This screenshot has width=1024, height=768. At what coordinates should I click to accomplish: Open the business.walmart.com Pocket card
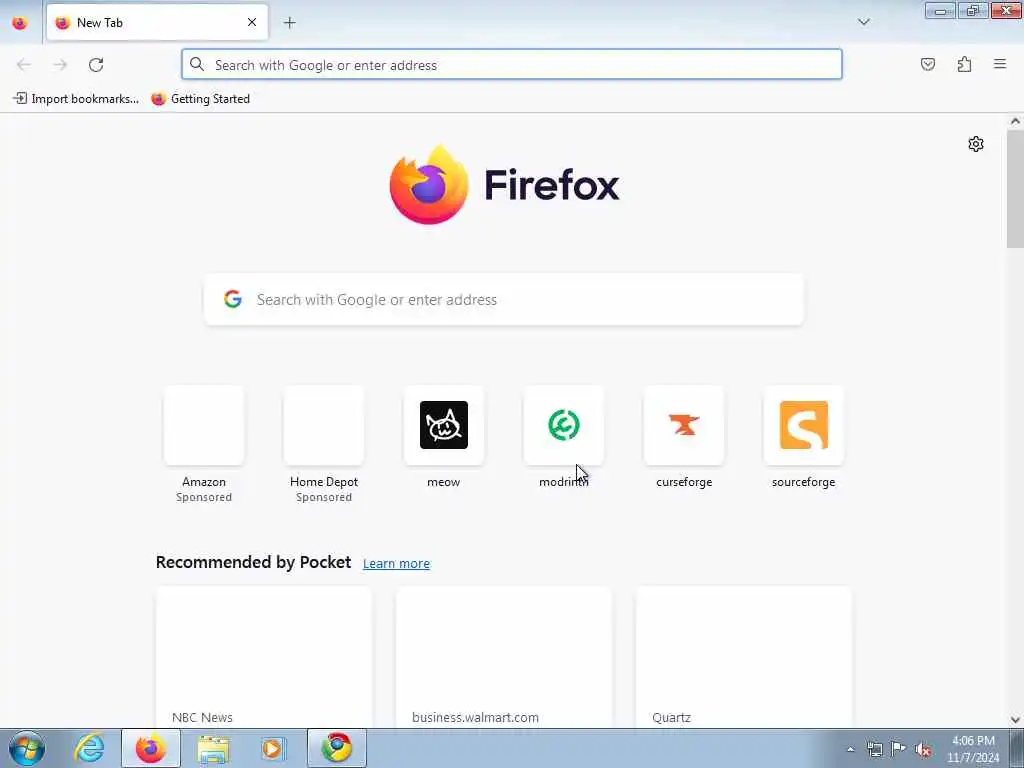click(x=504, y=657)
